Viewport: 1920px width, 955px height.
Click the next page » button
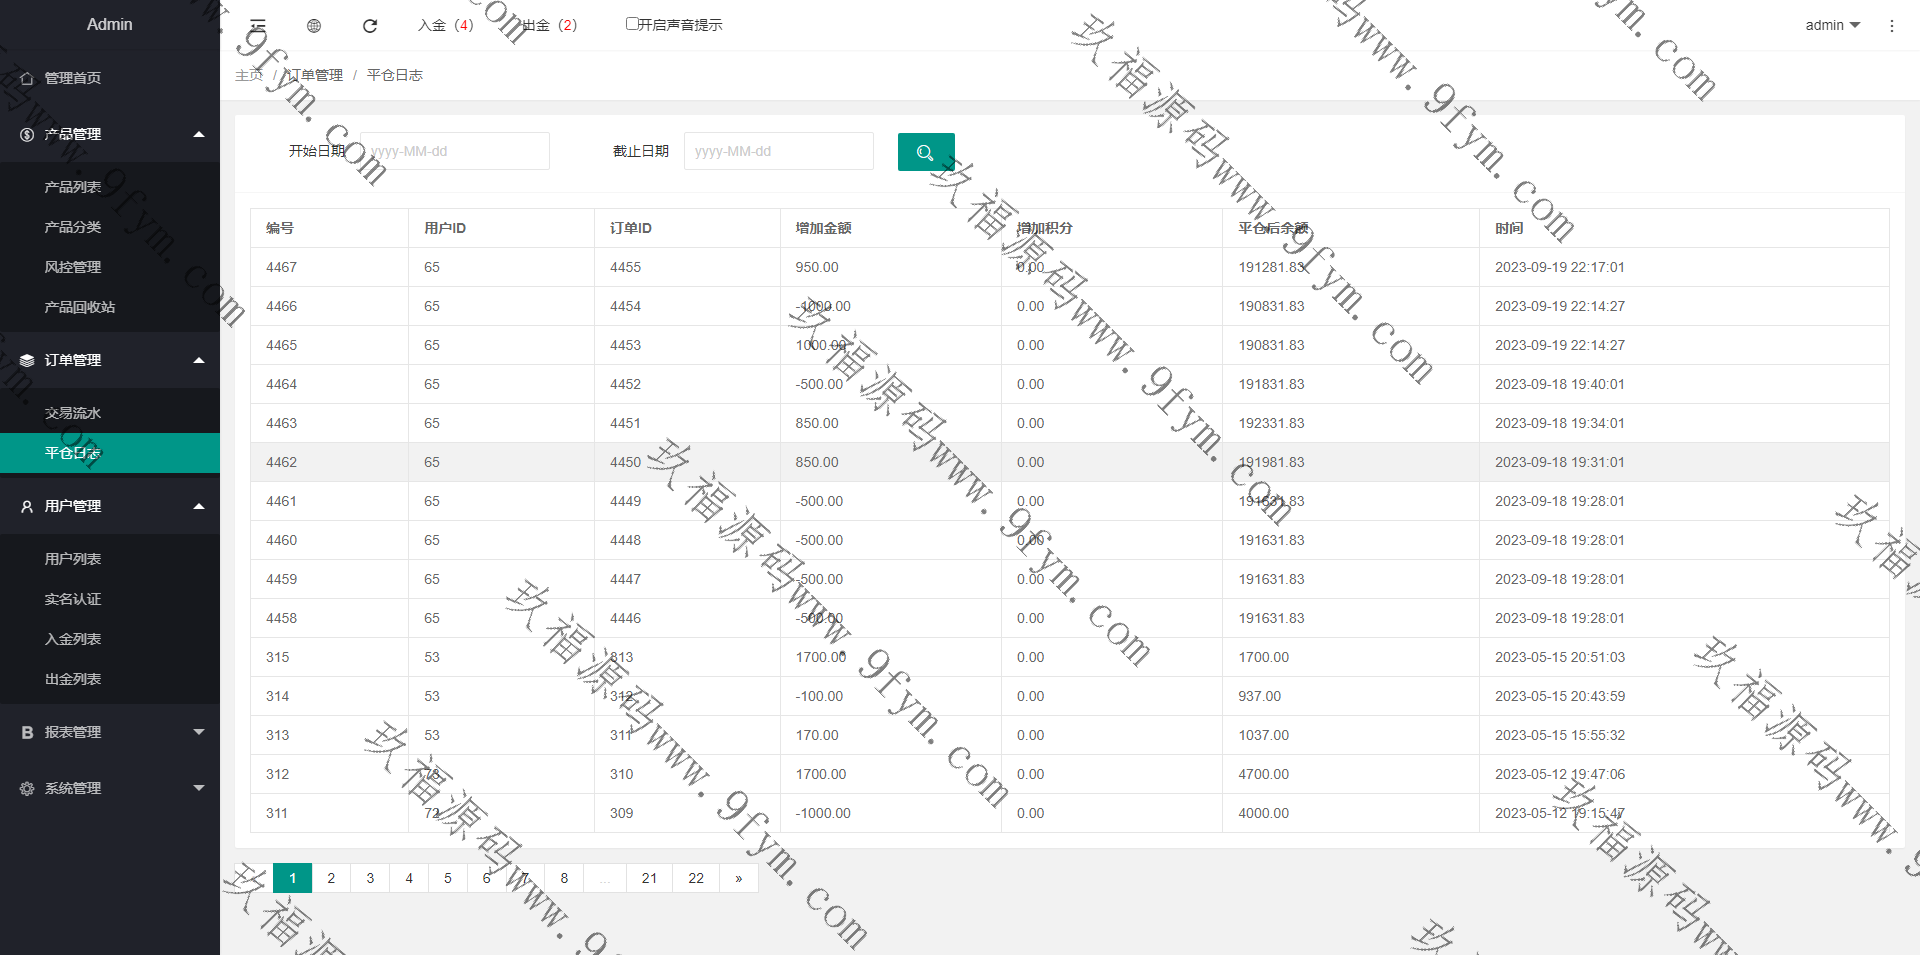(738, 878)
